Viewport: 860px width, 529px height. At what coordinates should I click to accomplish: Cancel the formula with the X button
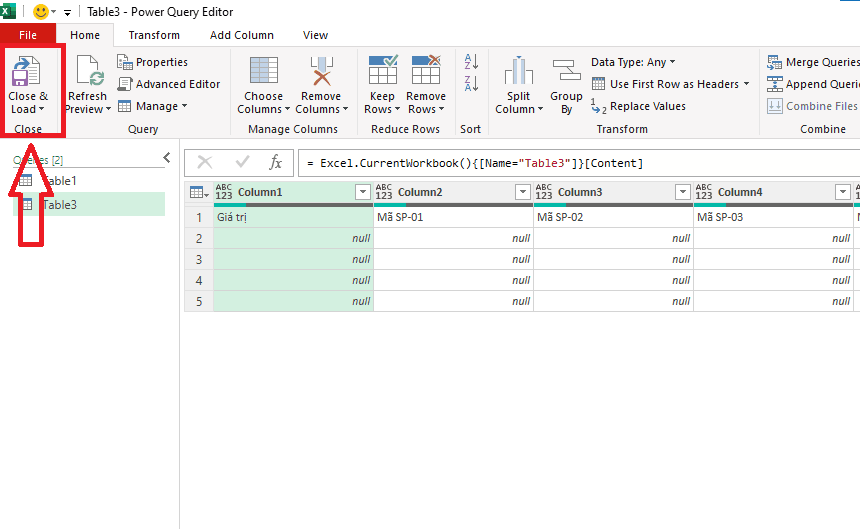point(205,162)
